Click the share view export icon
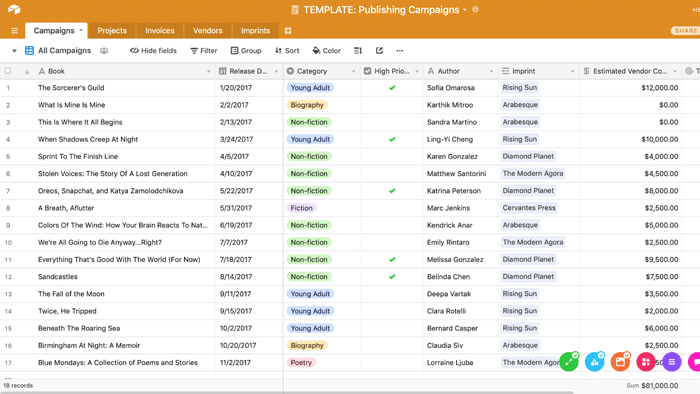This screenshot has height=394, width=700. click(x=379, y=50)
